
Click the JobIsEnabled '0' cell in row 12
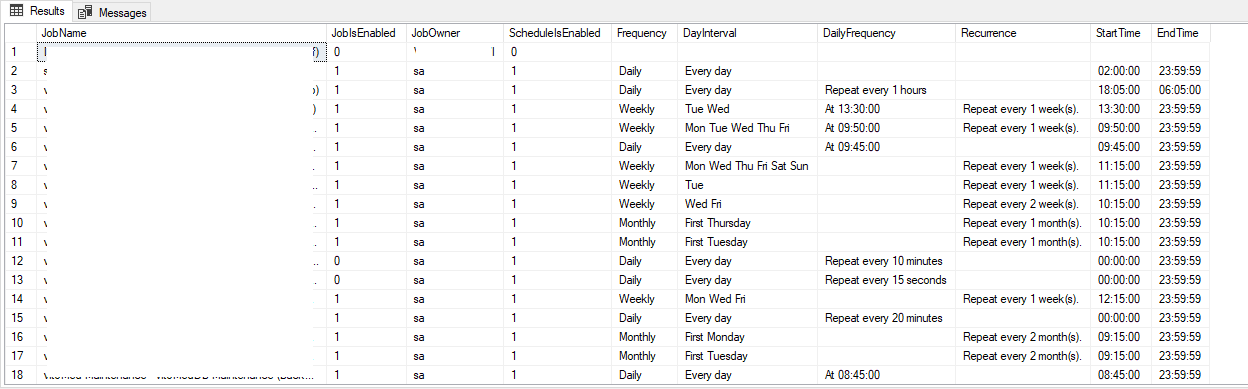pyautogui.click(x=368, y=261)
